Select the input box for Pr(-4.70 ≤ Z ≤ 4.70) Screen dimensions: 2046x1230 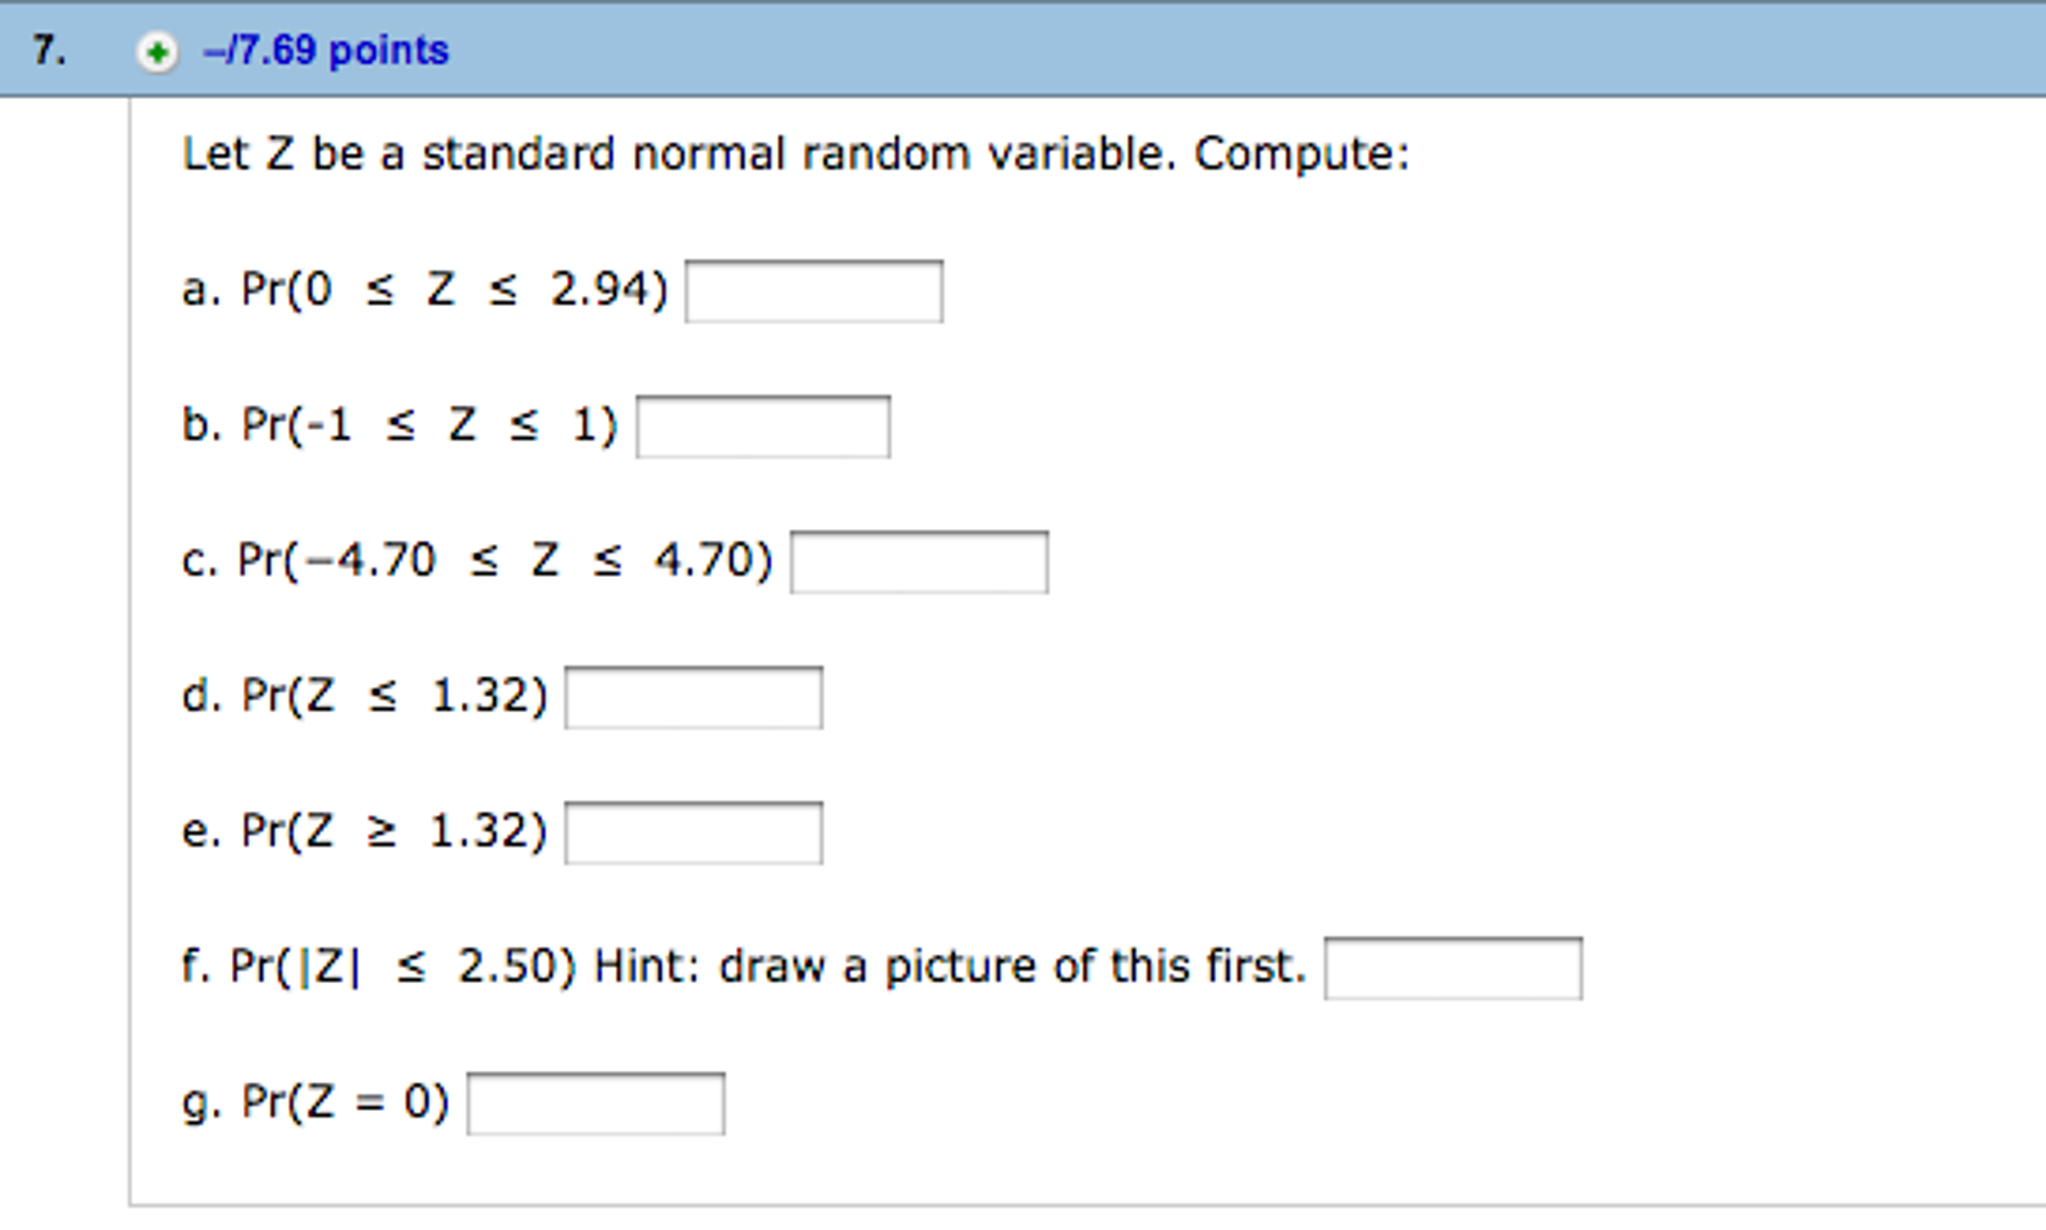point(918,563)
